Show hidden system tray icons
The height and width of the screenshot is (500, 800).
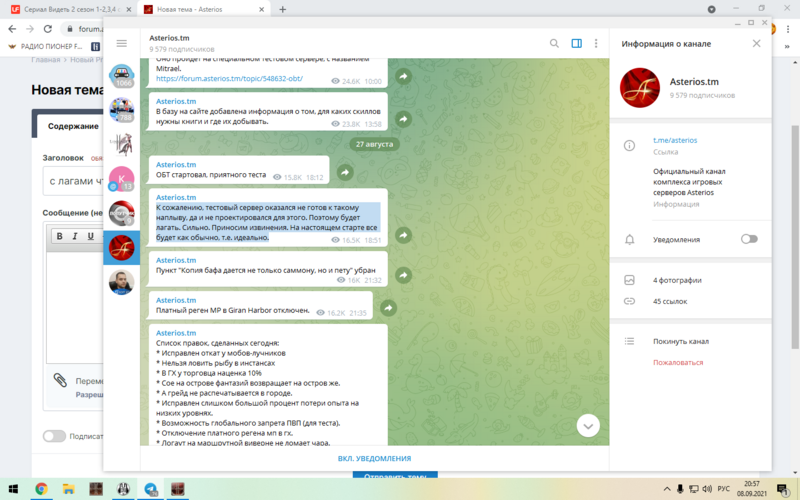coord(667,489)
